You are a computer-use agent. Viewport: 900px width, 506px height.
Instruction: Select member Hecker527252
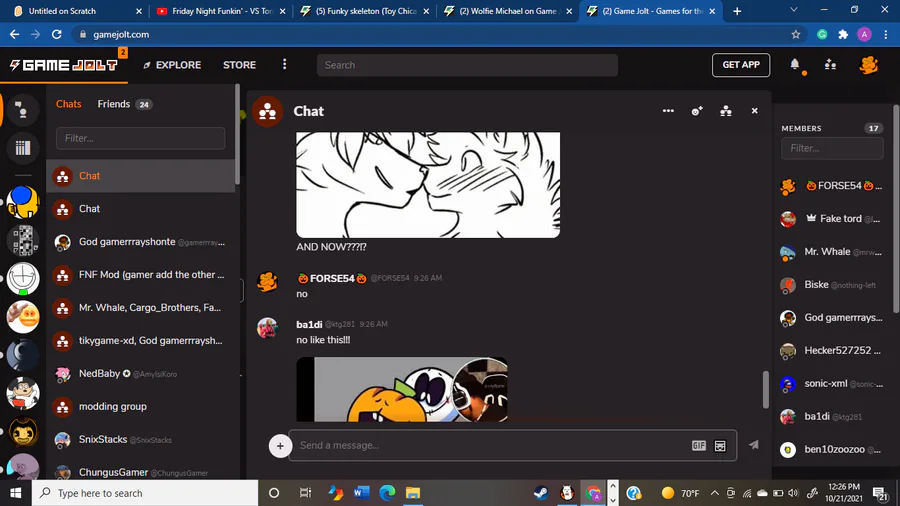pos(831,351)
